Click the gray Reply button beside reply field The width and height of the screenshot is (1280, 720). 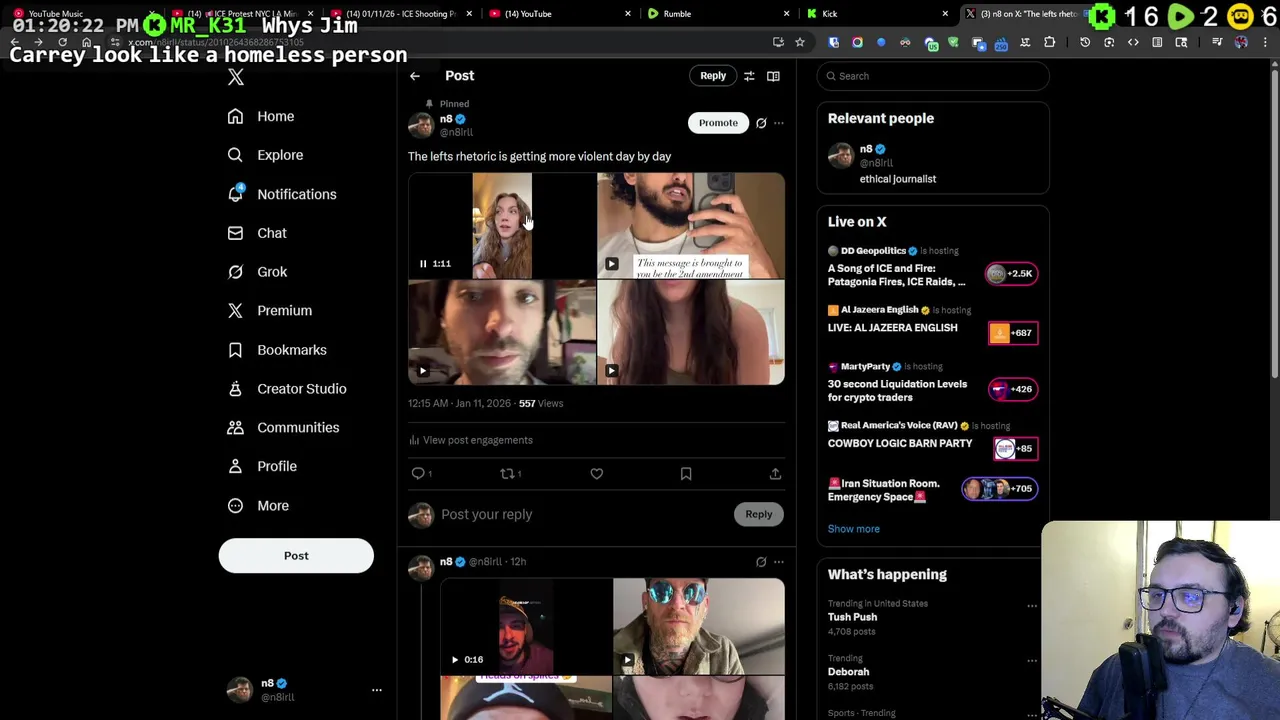(x=759, y=514)
